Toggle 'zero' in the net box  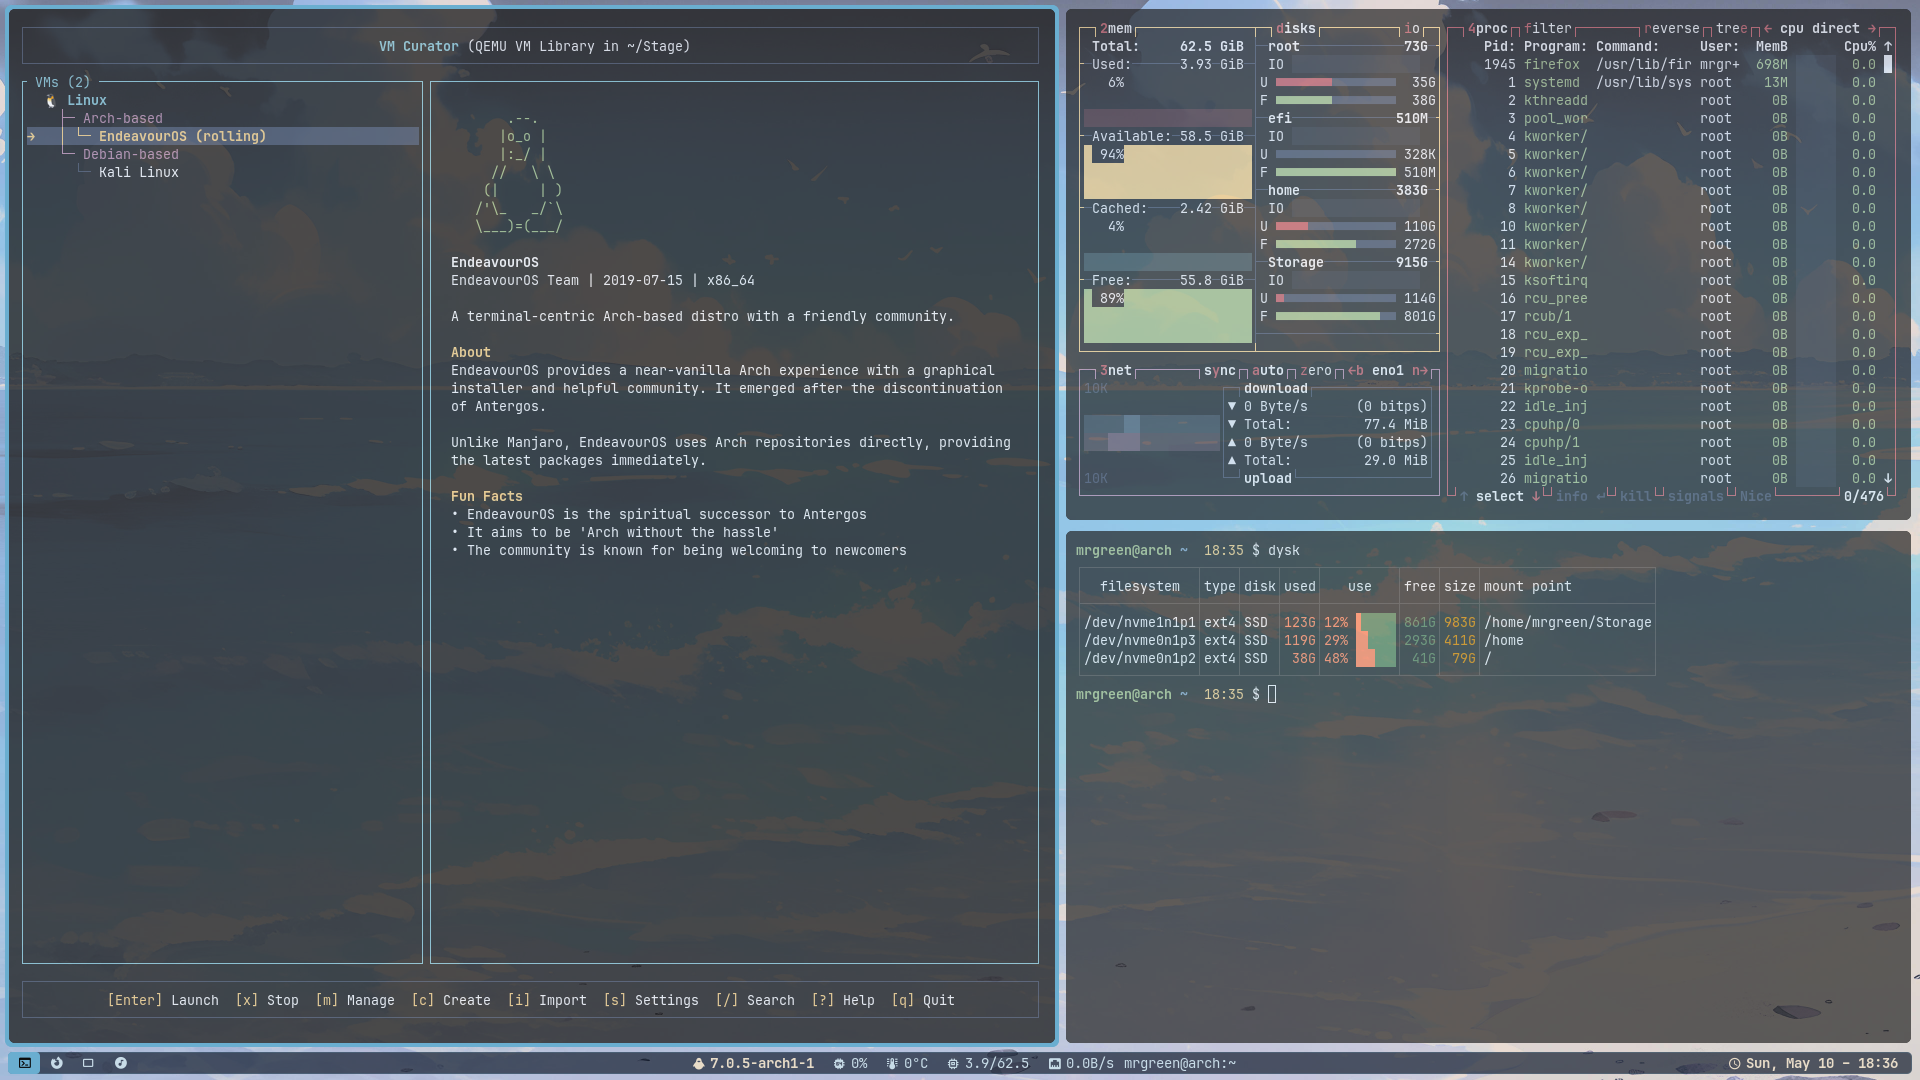click(1316, 370)
